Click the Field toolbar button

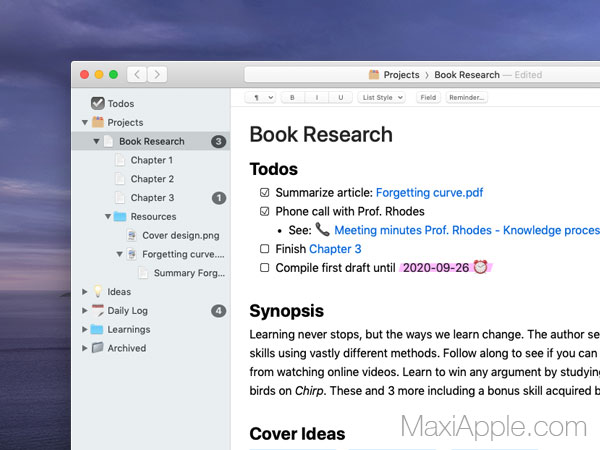[x=428, y=98]
